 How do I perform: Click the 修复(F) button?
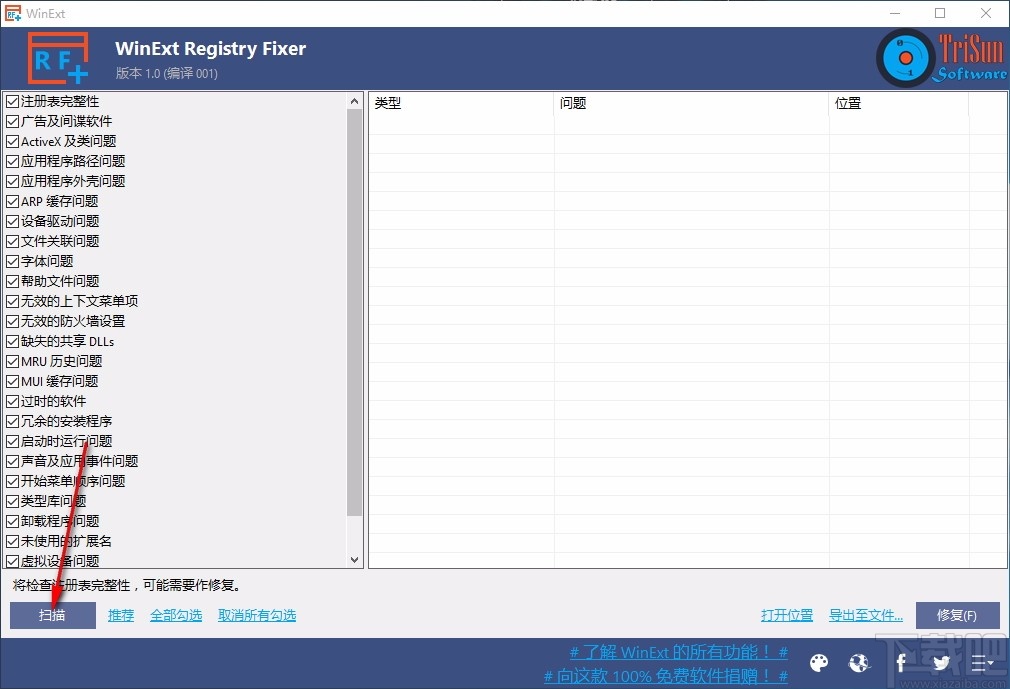957,615
